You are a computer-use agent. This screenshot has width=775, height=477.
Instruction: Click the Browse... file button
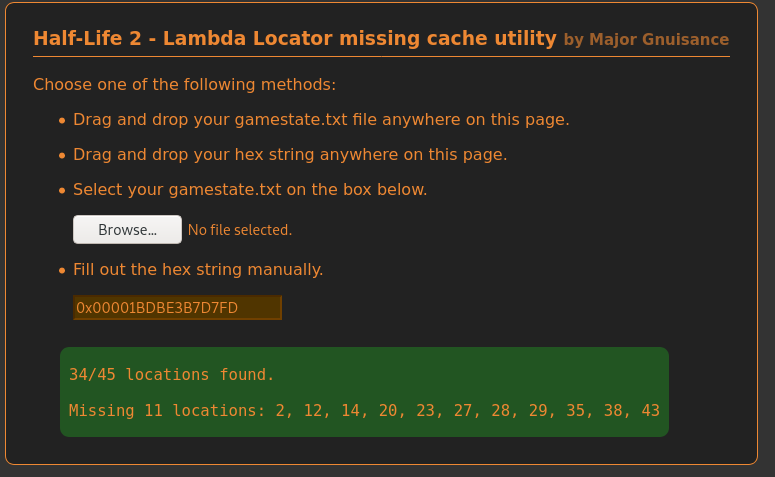pyautogui.click(x=127, y=230)
